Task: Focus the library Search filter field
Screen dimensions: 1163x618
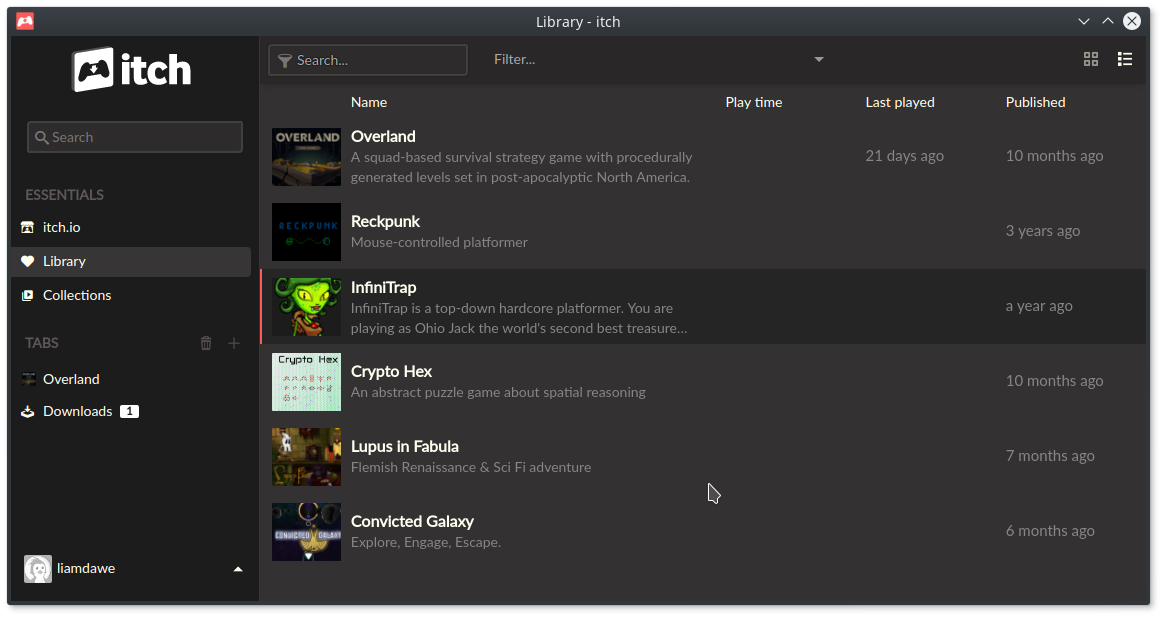Action: coord(368,60)
